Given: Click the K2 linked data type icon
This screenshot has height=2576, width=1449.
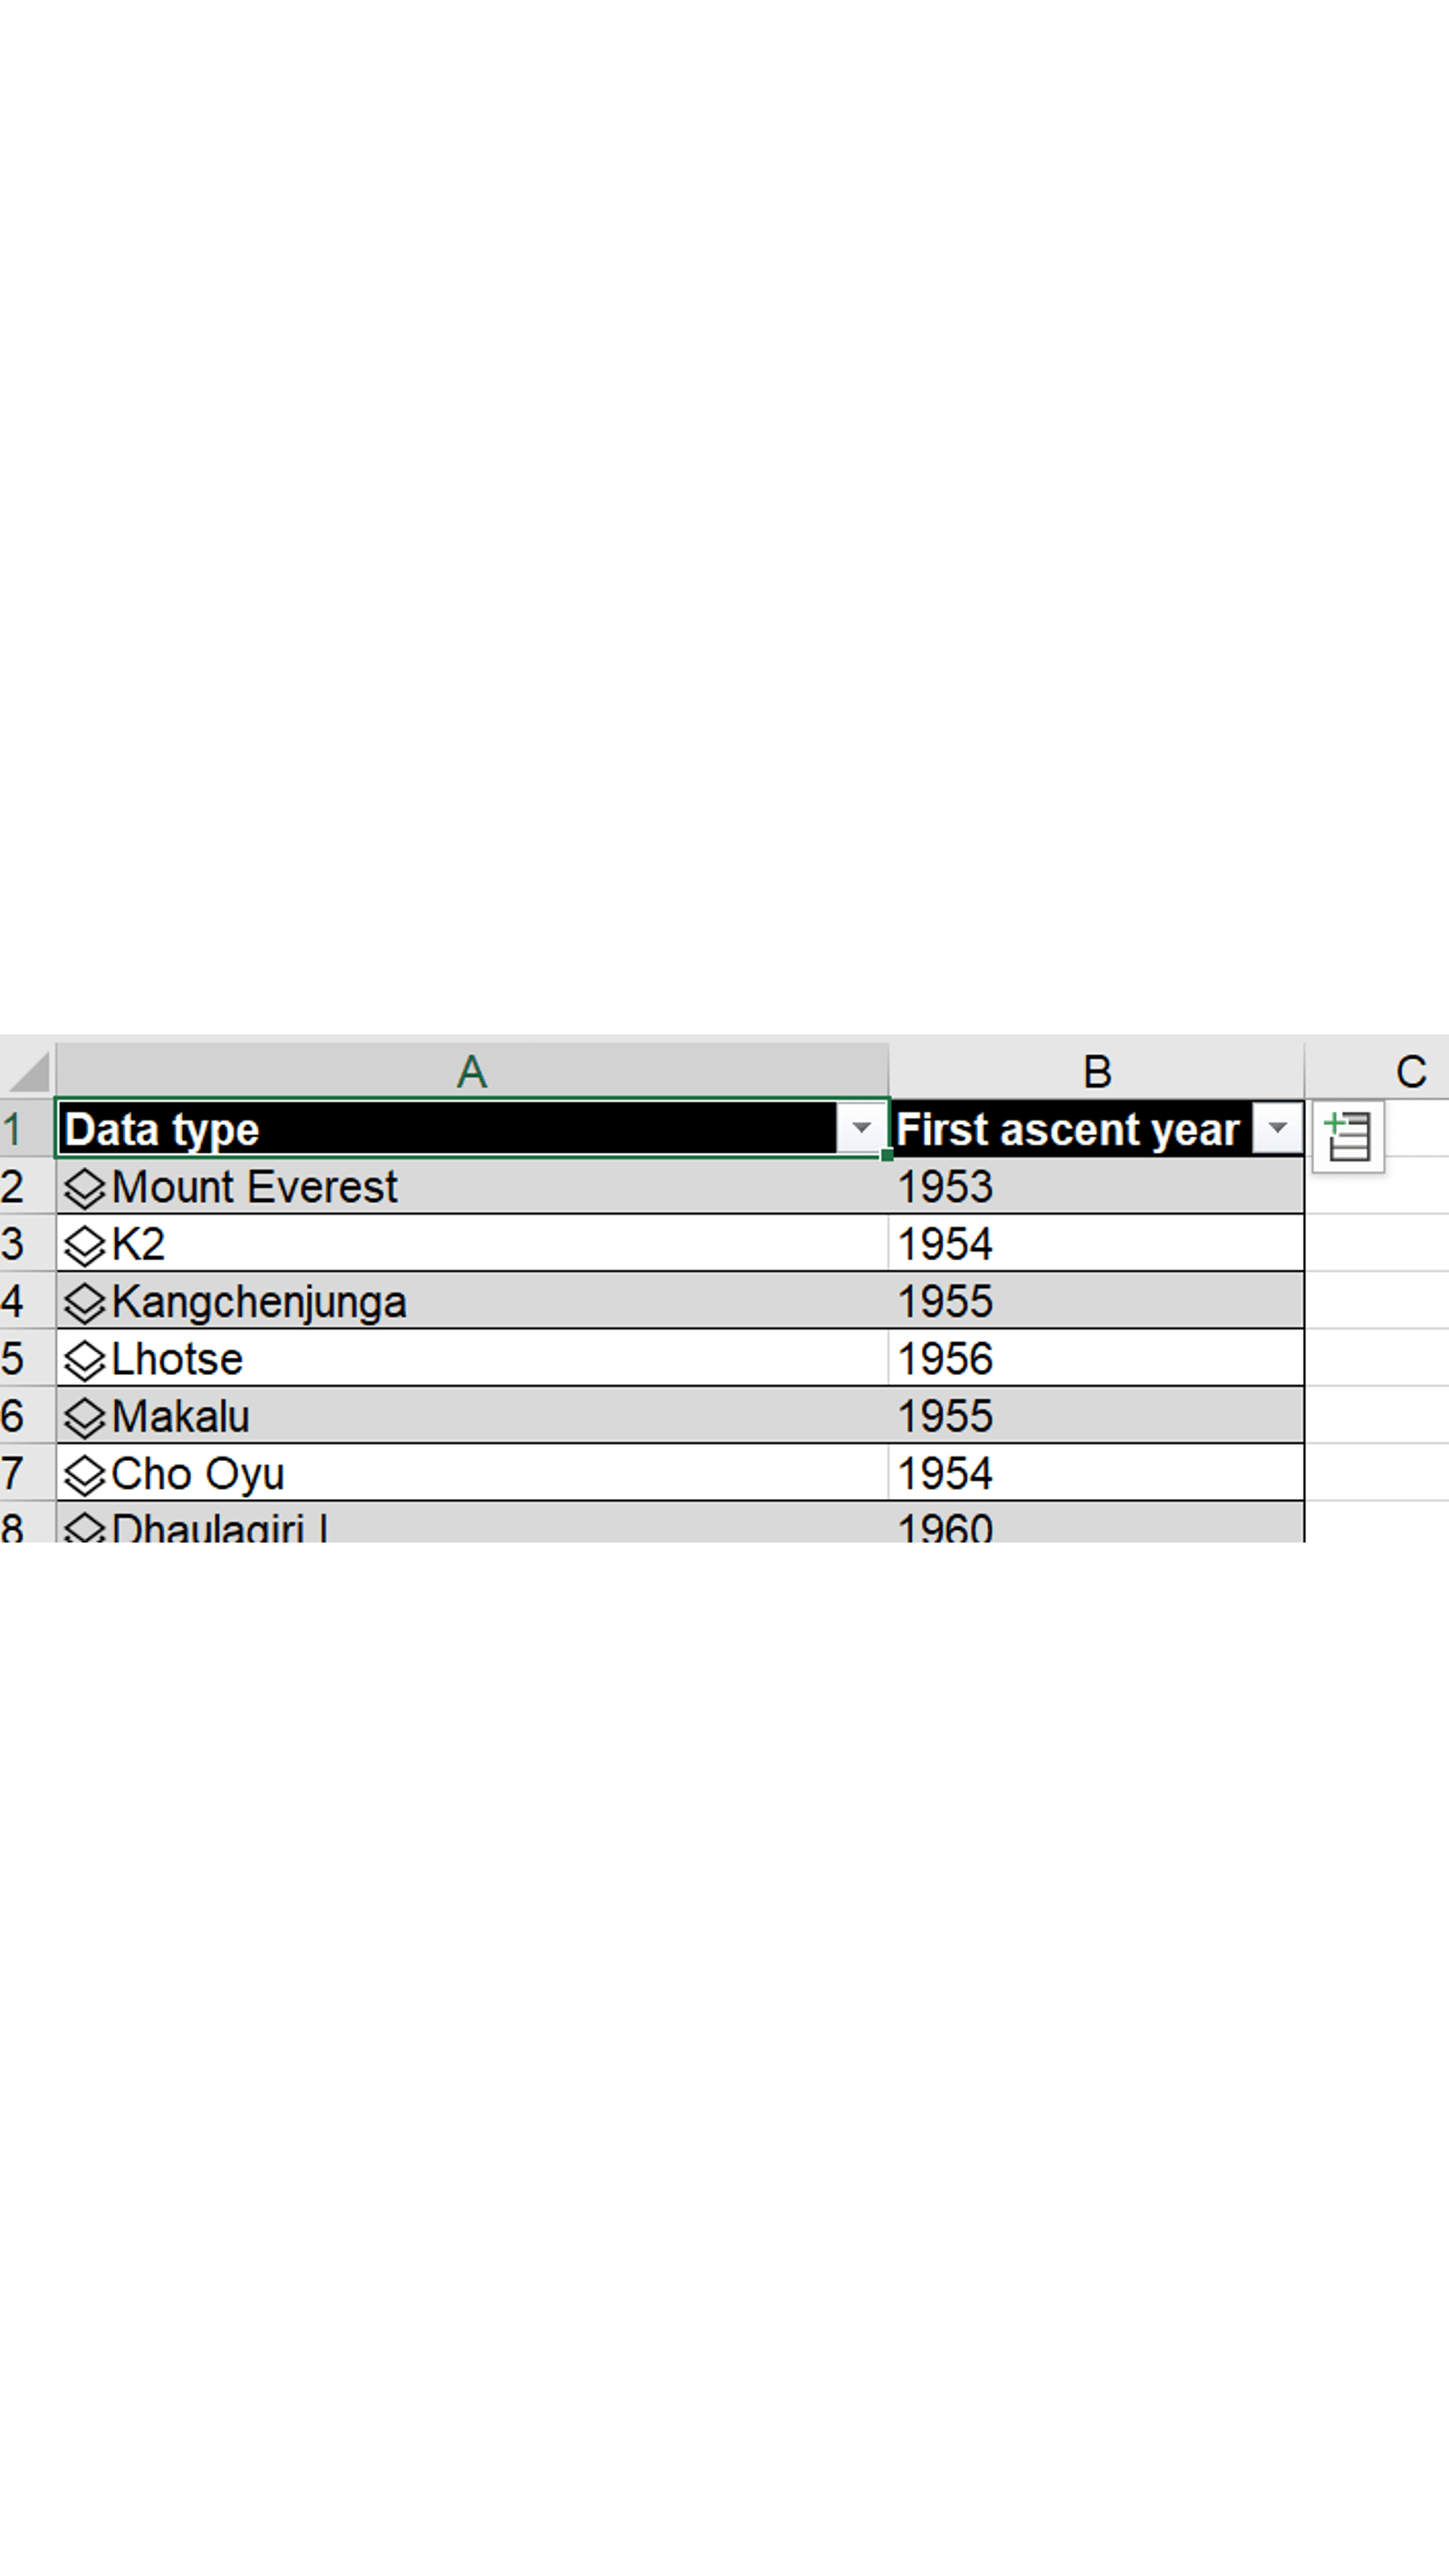Looking at the screenshot, I should (84, 1245).
